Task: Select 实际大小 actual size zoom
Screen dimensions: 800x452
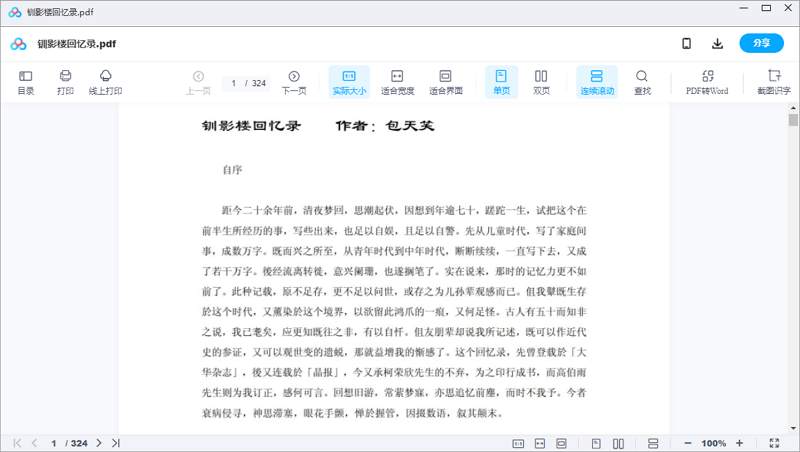Action: click(349, 82)
